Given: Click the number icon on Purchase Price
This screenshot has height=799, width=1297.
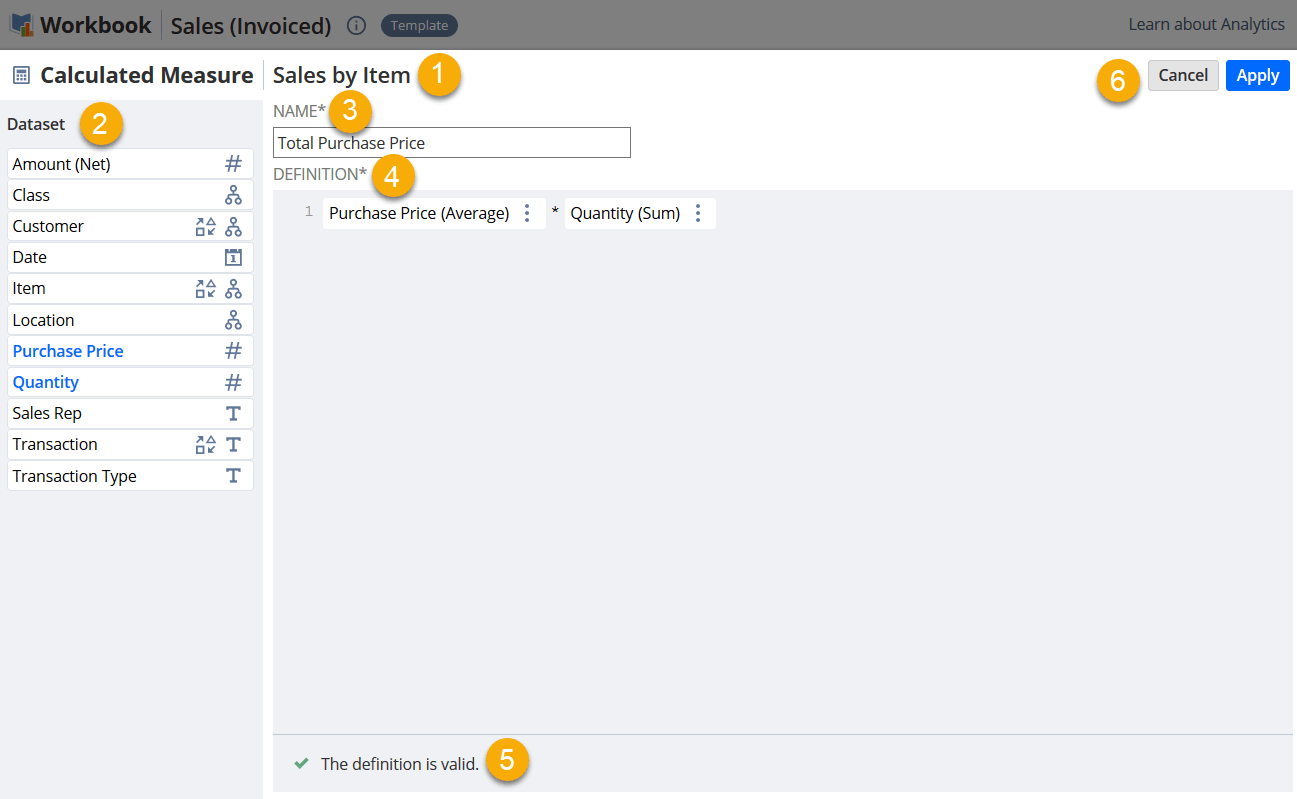Looking at the screenshot, I should [233, 351].
